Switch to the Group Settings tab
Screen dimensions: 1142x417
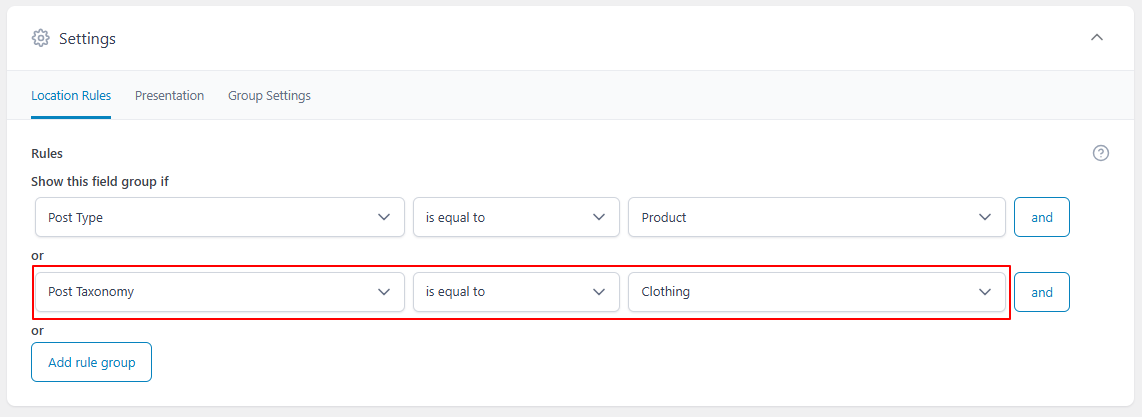point(269,96)
